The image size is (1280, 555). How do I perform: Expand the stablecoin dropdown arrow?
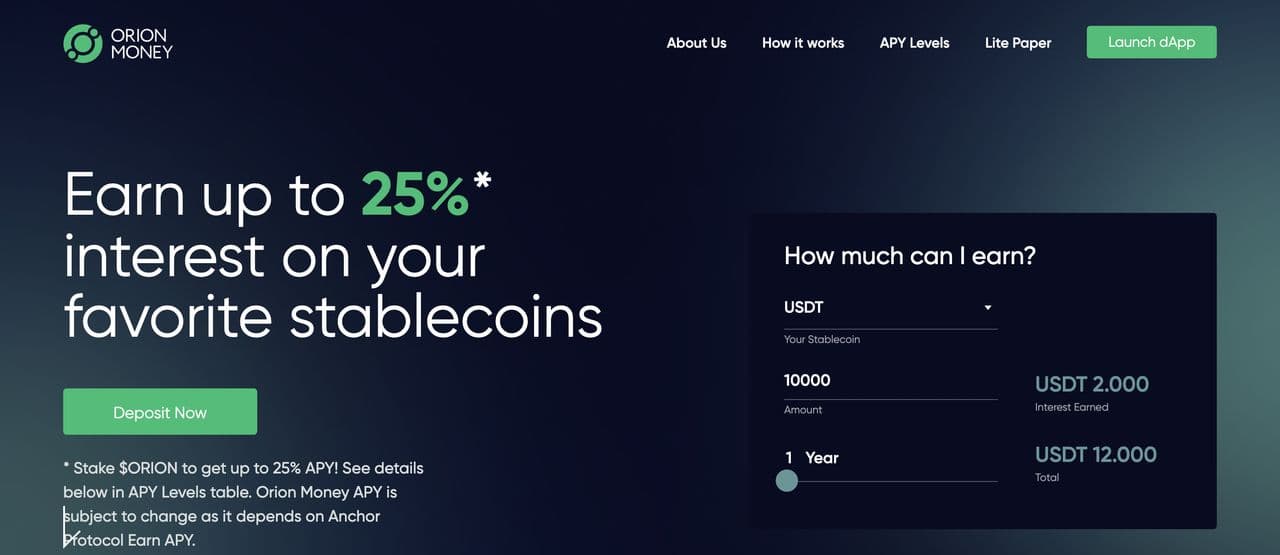(x=987, y=308)
